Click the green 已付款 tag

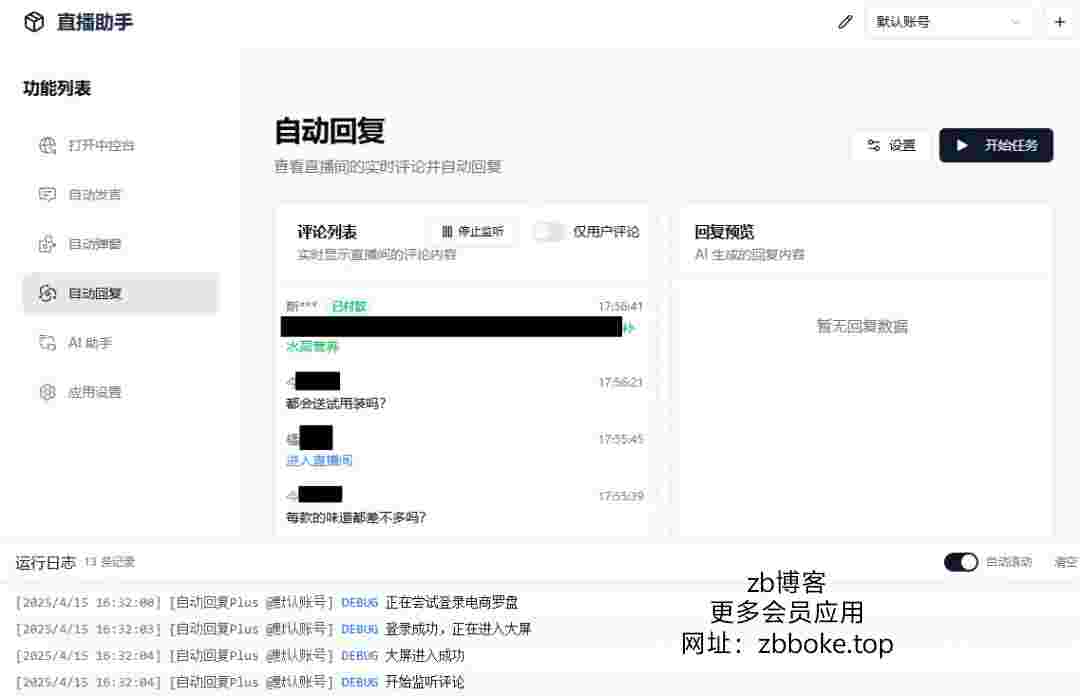pyautogui.click(x=349, y=306)
